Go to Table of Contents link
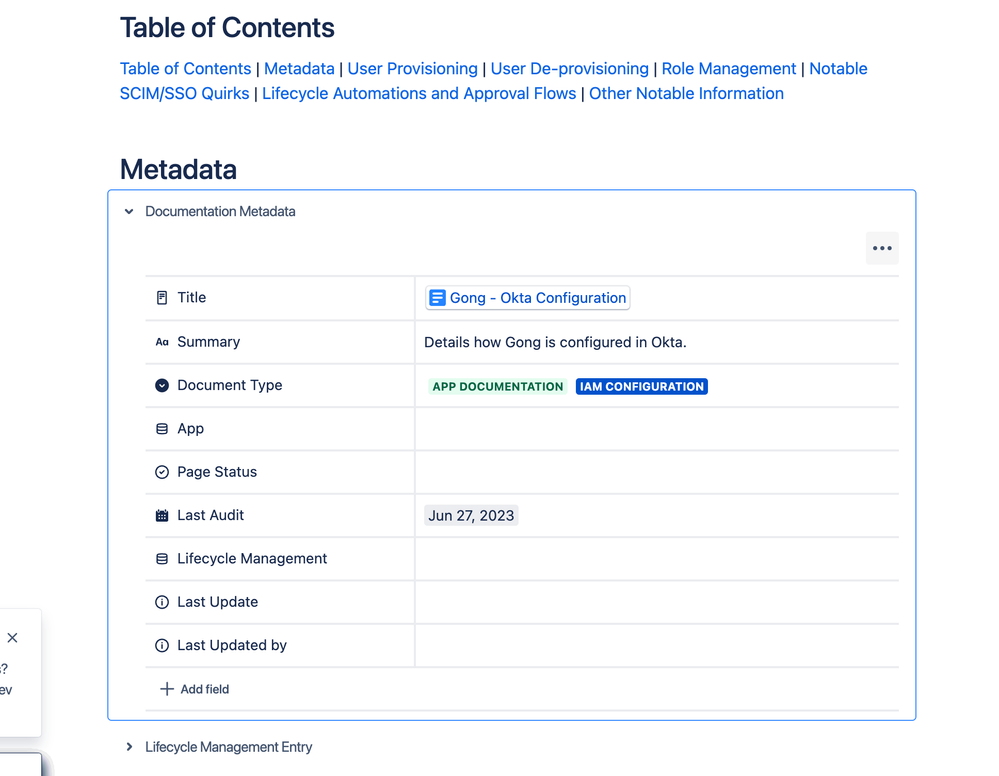The image size is (999, 776). coord(185,69)
